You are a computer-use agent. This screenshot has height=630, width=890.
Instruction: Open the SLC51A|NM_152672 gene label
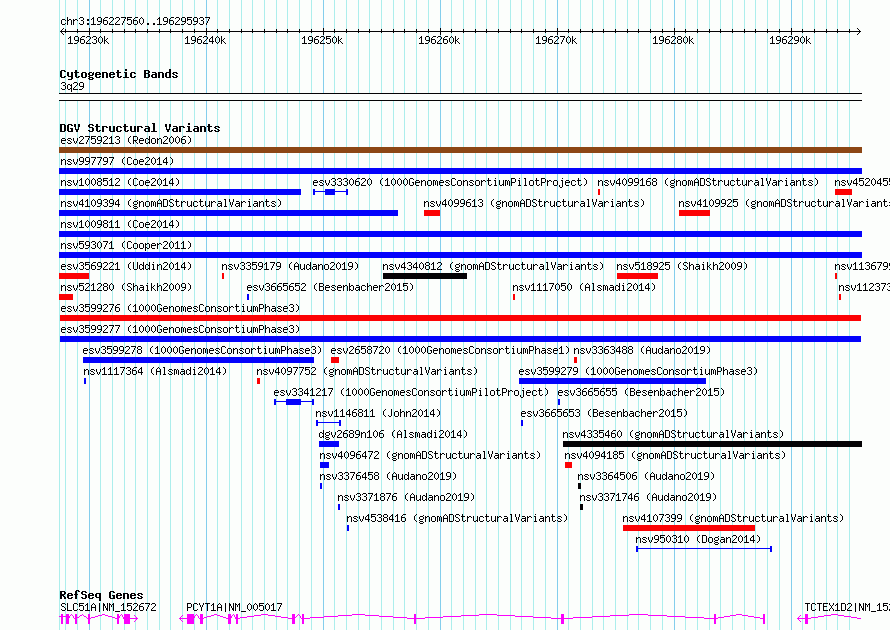(108, 607)
